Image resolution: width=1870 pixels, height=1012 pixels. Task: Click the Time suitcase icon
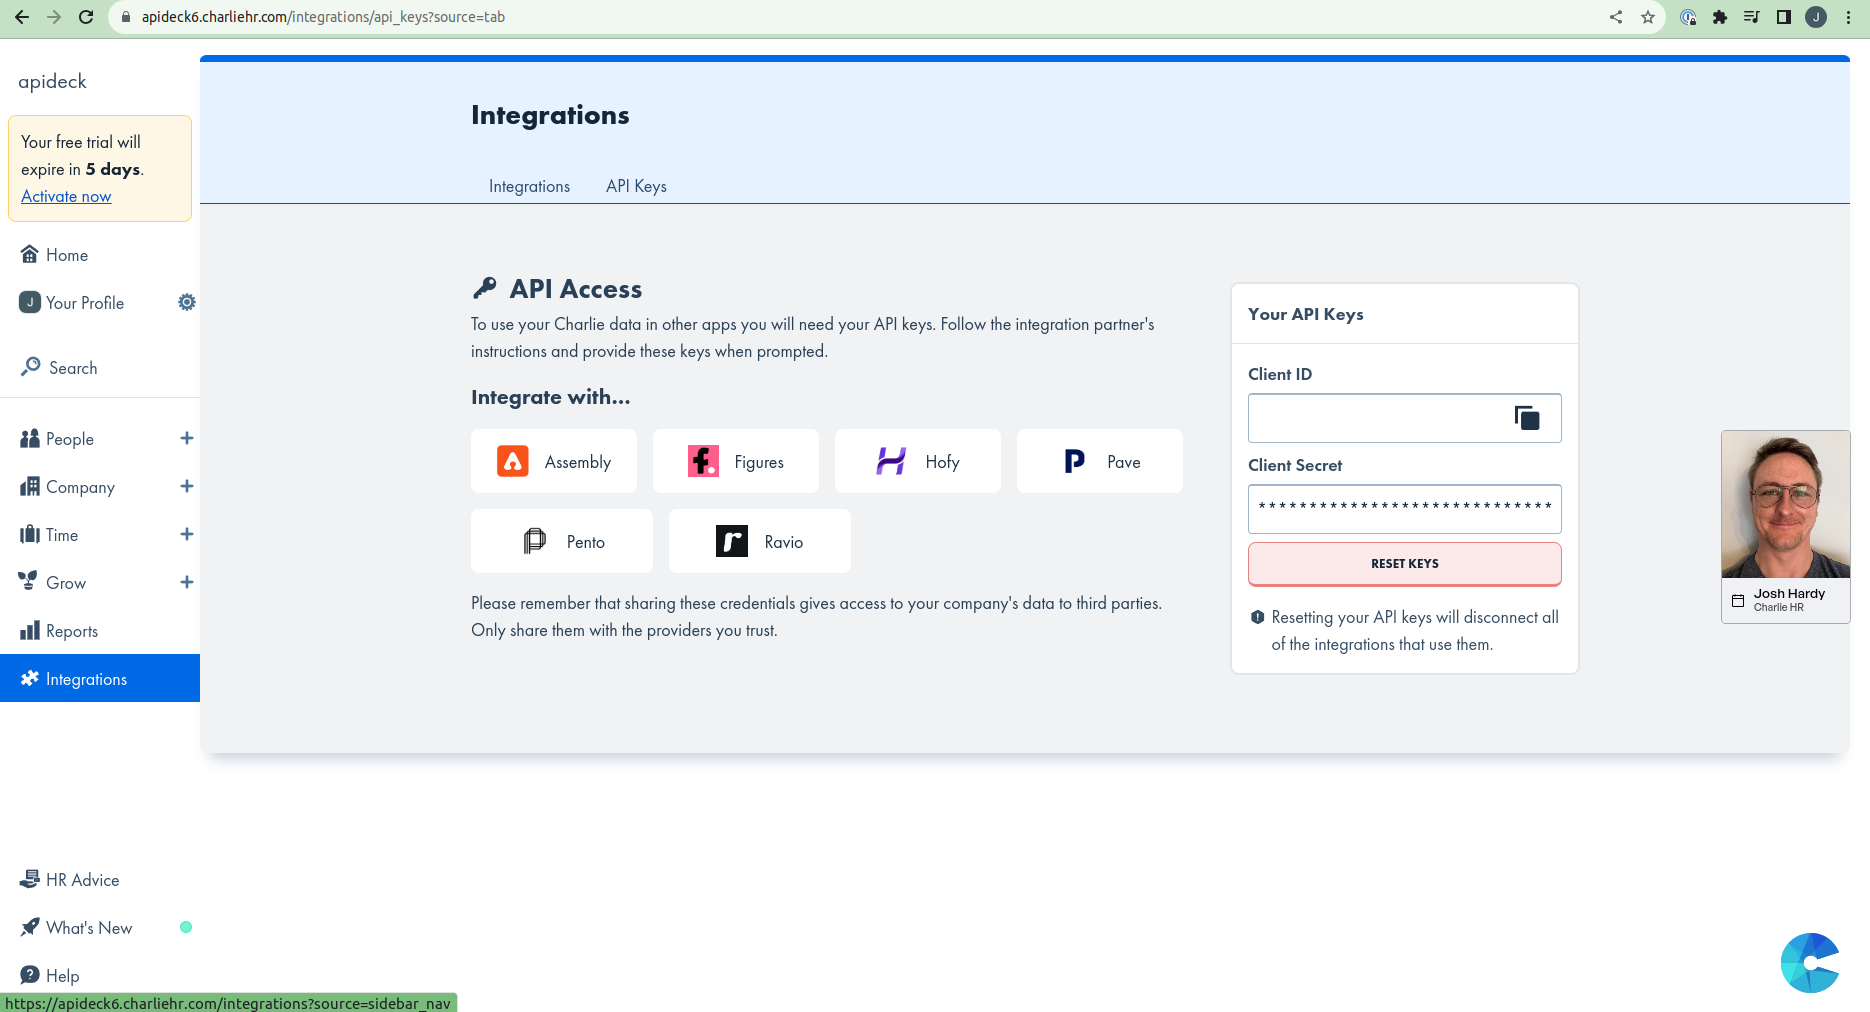tap(30, 534)
